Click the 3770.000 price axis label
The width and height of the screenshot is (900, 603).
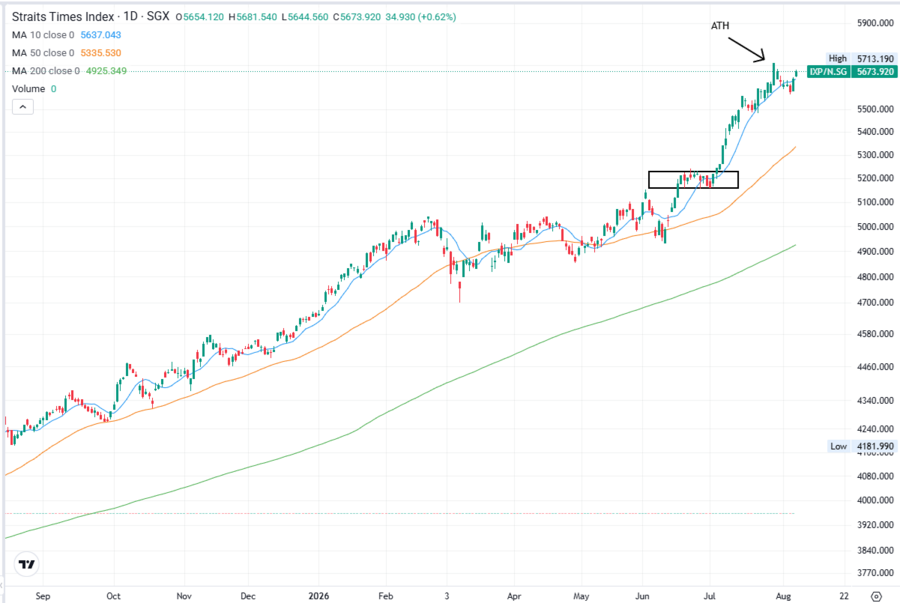[875, 573]
